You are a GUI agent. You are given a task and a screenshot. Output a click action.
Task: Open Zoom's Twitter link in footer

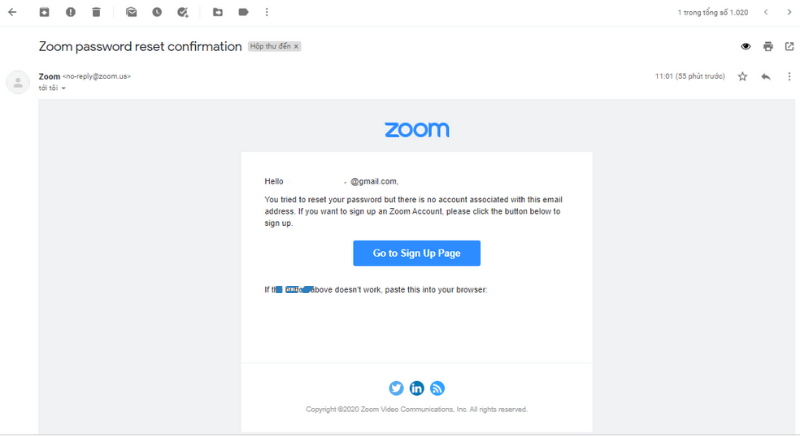396,388
